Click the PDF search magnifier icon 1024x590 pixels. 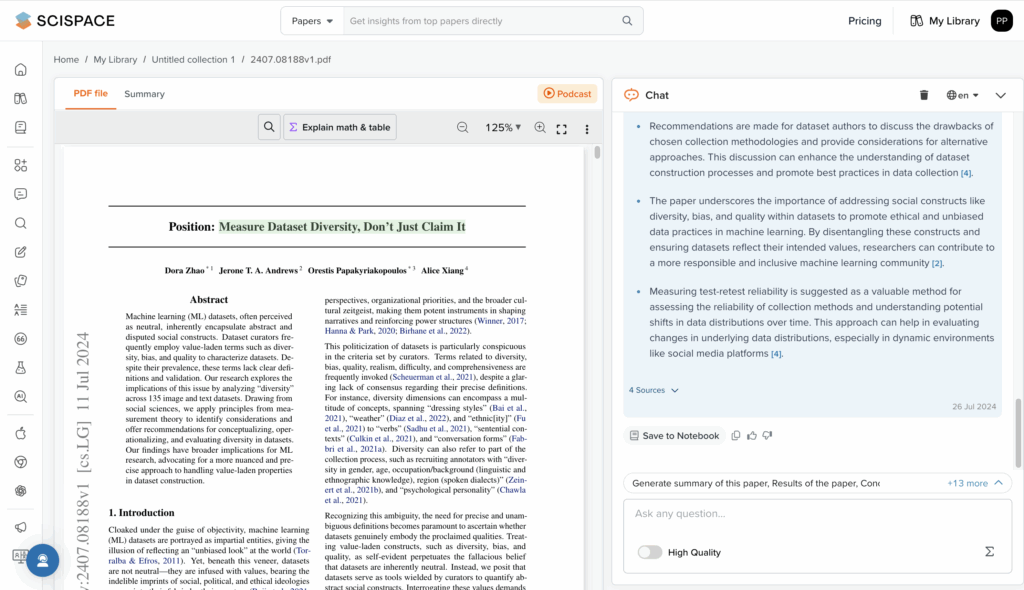pos(269,127)
